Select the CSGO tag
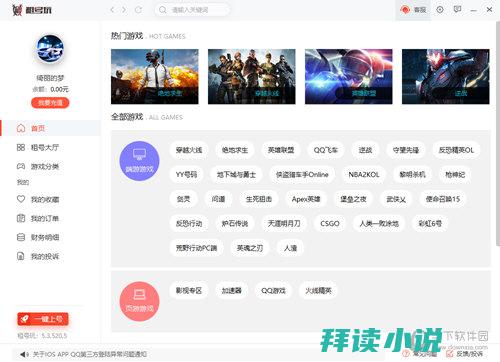The width and height of the screenshot is (500, 362). tap(330, 223)
